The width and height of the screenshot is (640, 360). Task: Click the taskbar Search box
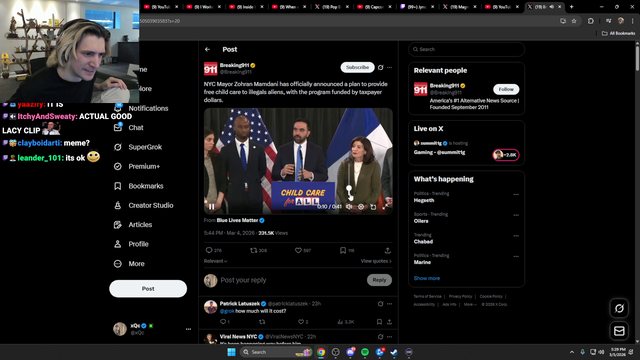coord(276,352)
